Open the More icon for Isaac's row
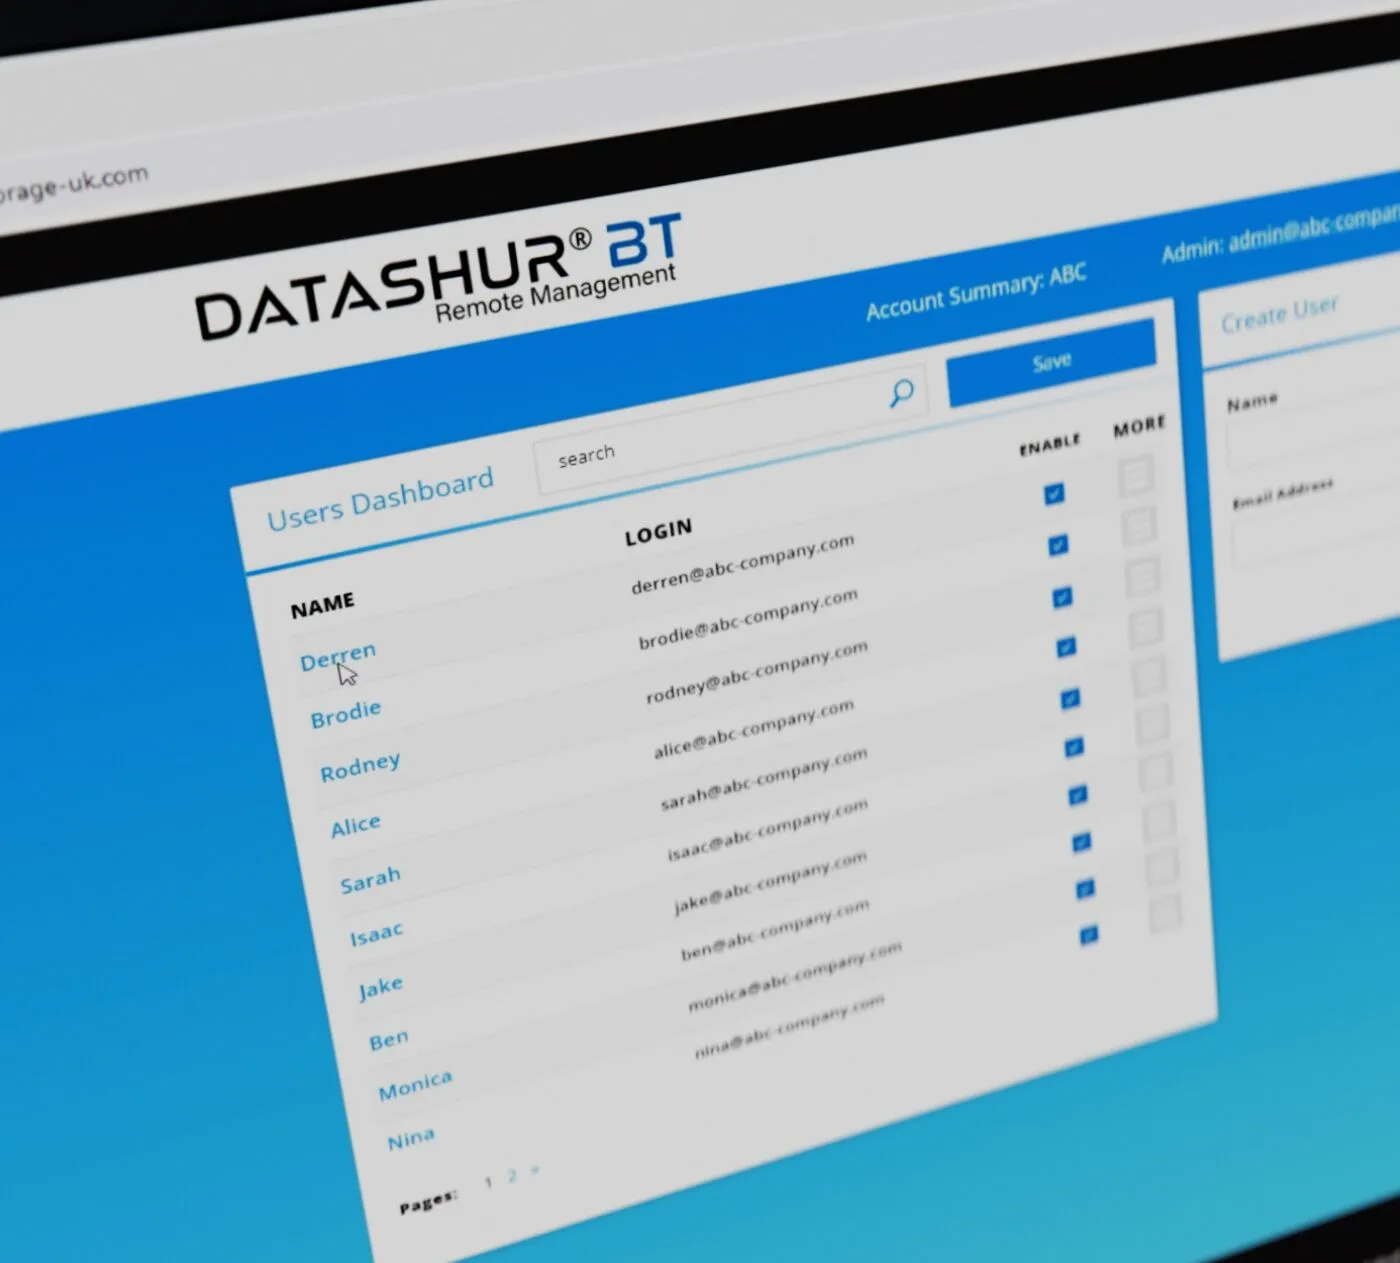 point(1153,725)
